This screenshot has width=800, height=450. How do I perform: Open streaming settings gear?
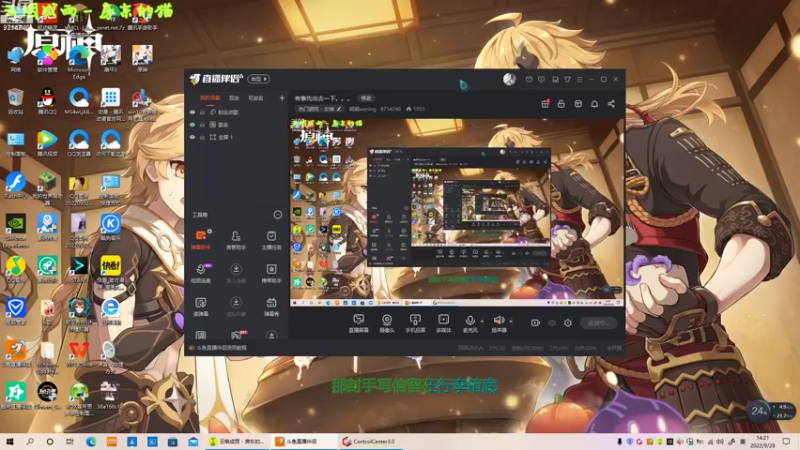point(568,323)
